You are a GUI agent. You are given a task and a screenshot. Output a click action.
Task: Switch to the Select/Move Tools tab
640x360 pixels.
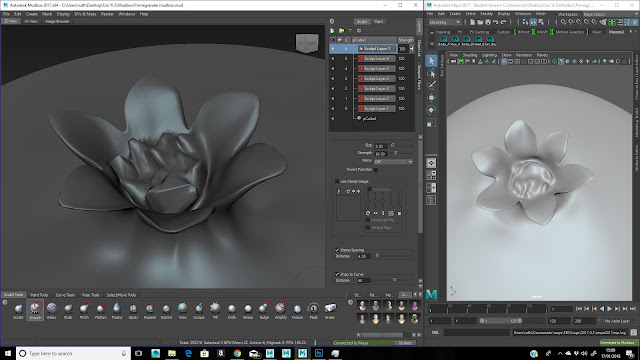click(x=121, y=295)
